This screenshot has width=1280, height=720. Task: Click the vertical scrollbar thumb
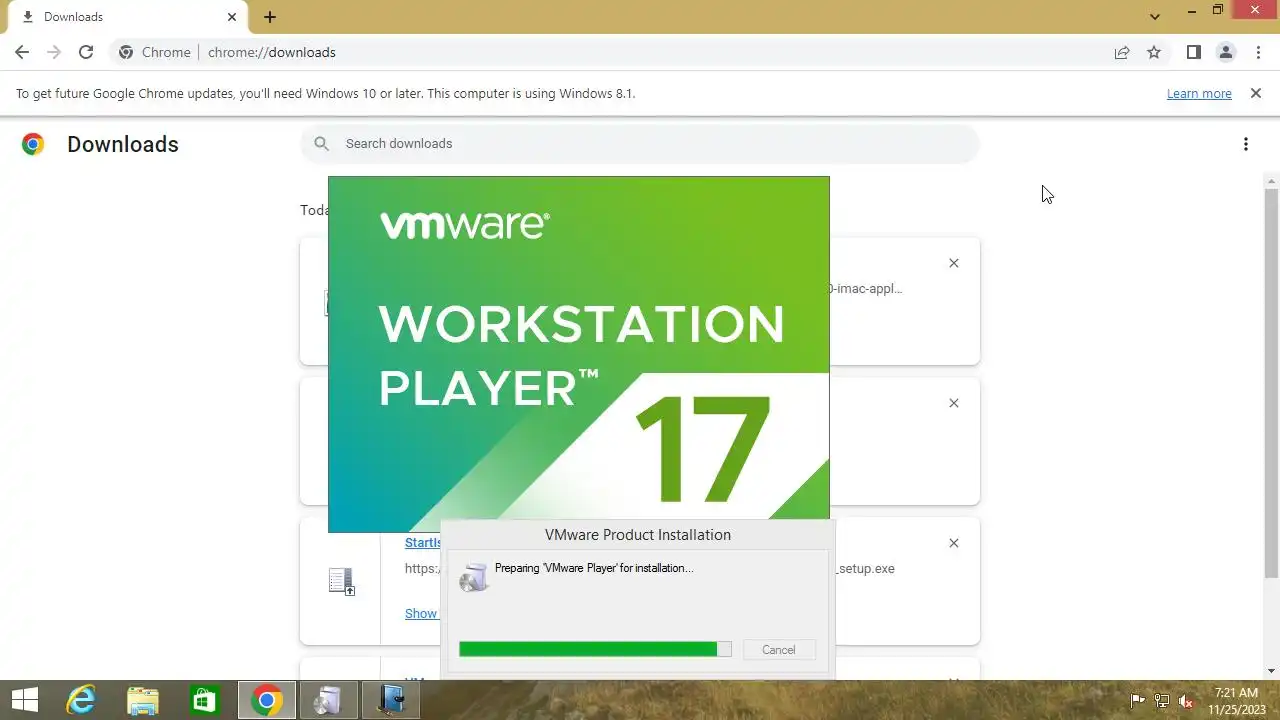1272,385
